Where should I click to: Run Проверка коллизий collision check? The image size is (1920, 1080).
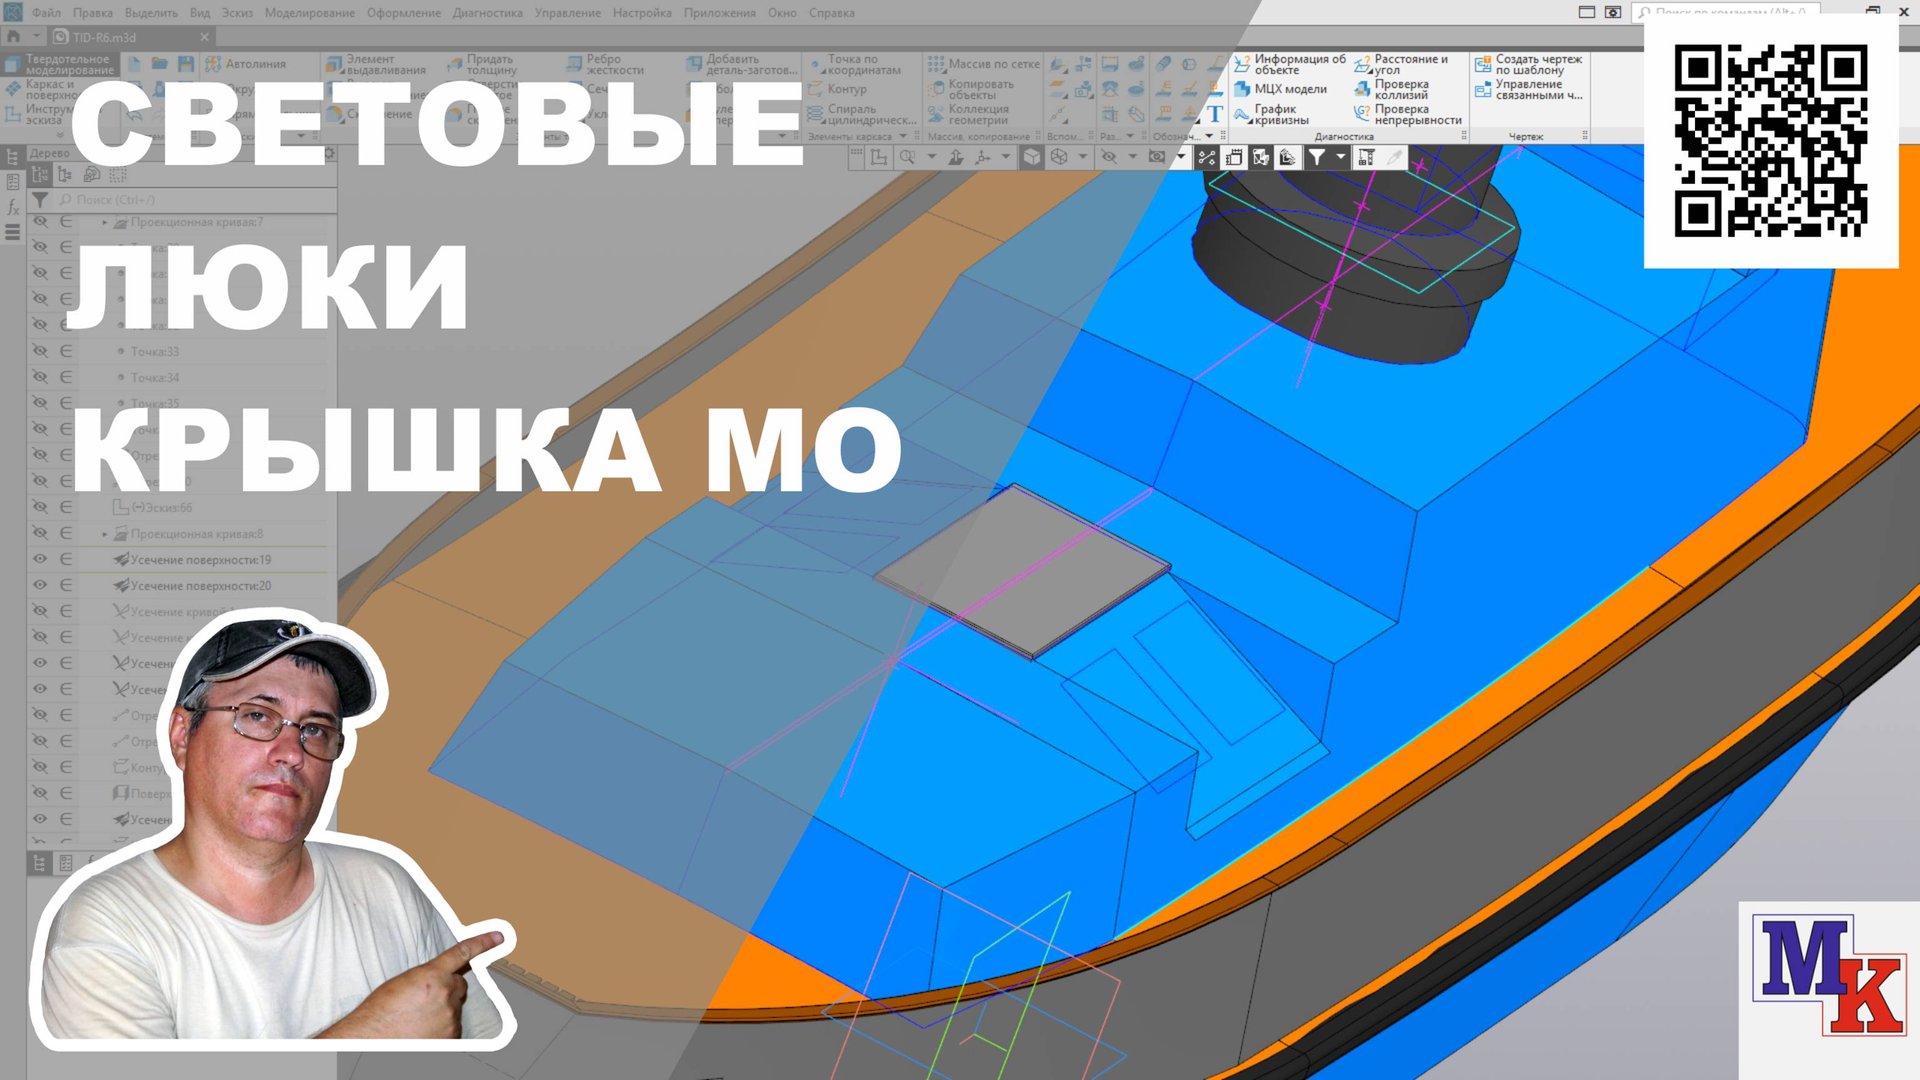(1362, 89)
